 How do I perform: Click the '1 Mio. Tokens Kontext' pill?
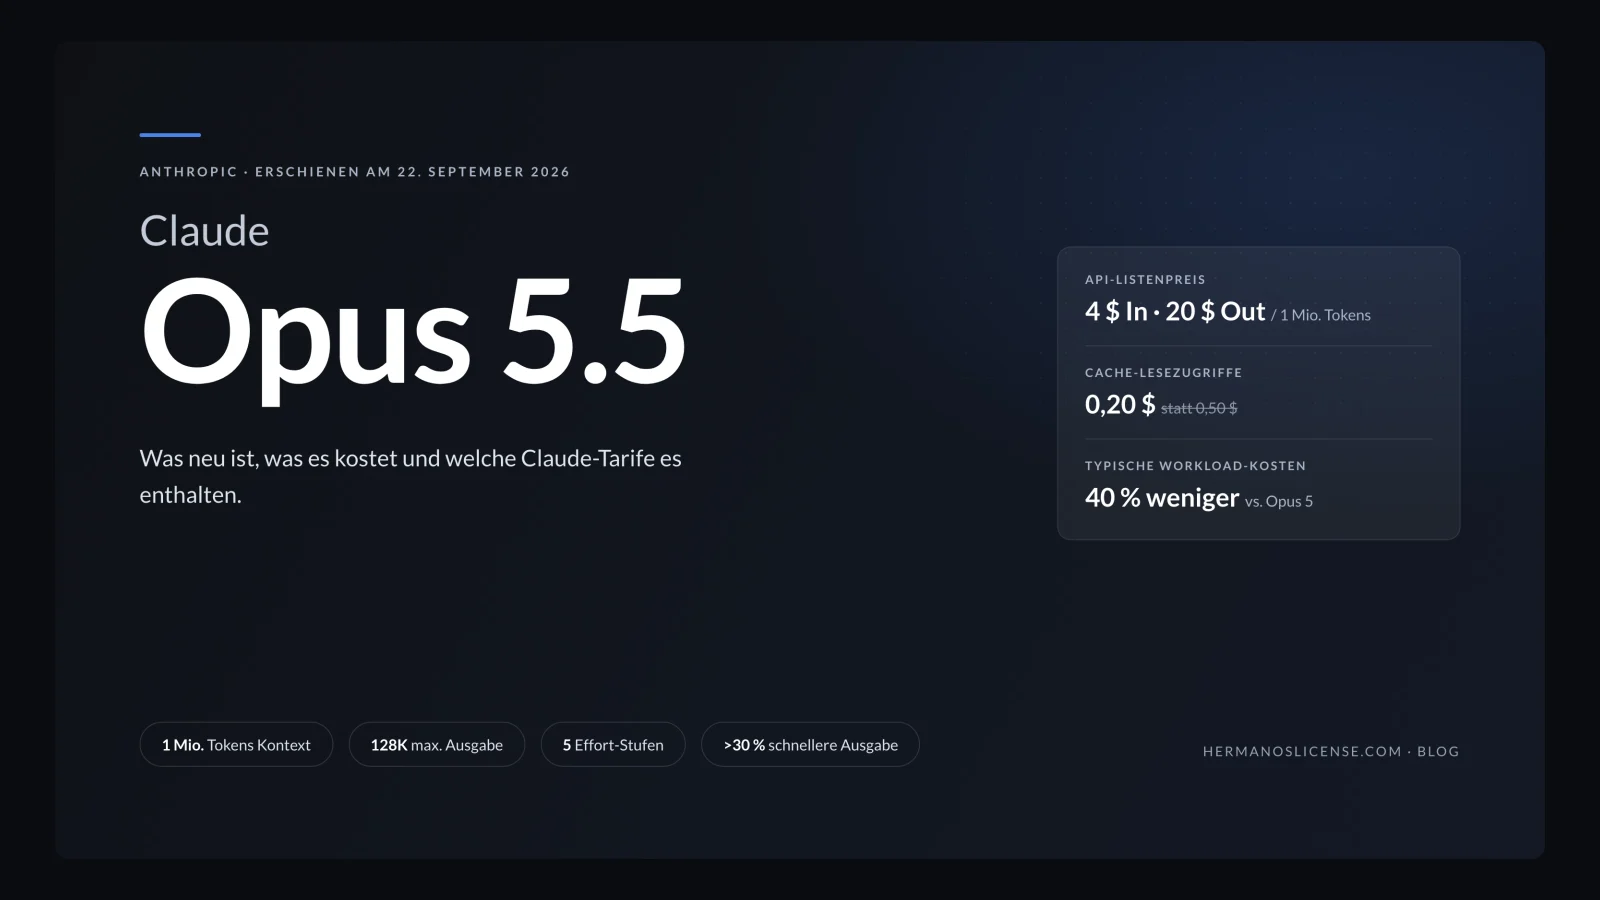(236, 744)
